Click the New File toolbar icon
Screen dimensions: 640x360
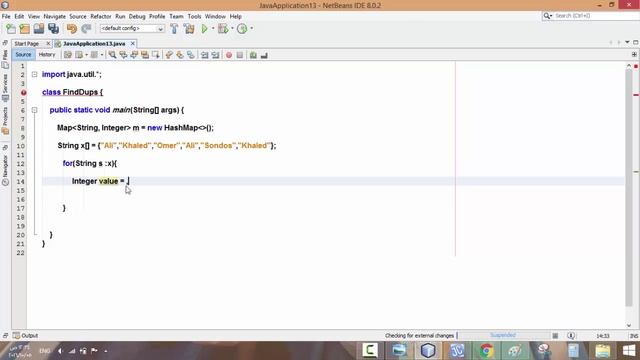click(x=11, y=29)
